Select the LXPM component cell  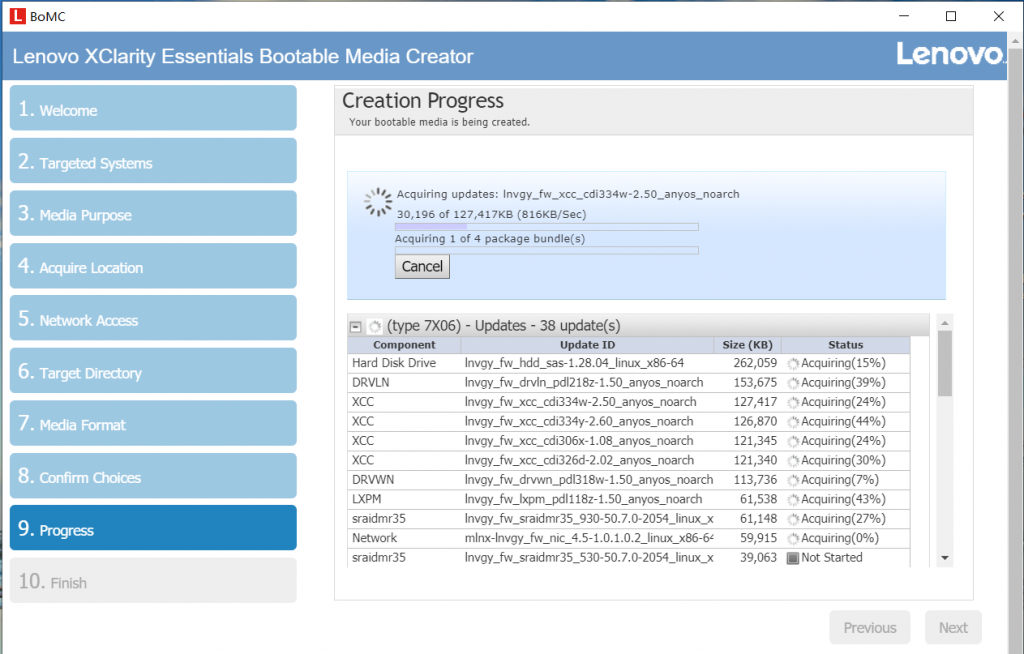pos(366,499)
